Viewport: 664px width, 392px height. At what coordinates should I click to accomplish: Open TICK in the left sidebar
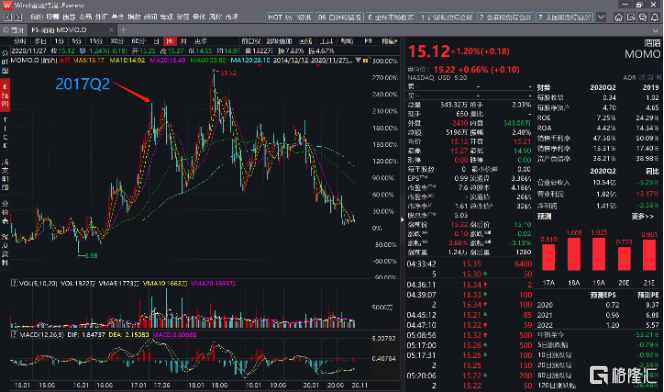click(x=5, y=133)
